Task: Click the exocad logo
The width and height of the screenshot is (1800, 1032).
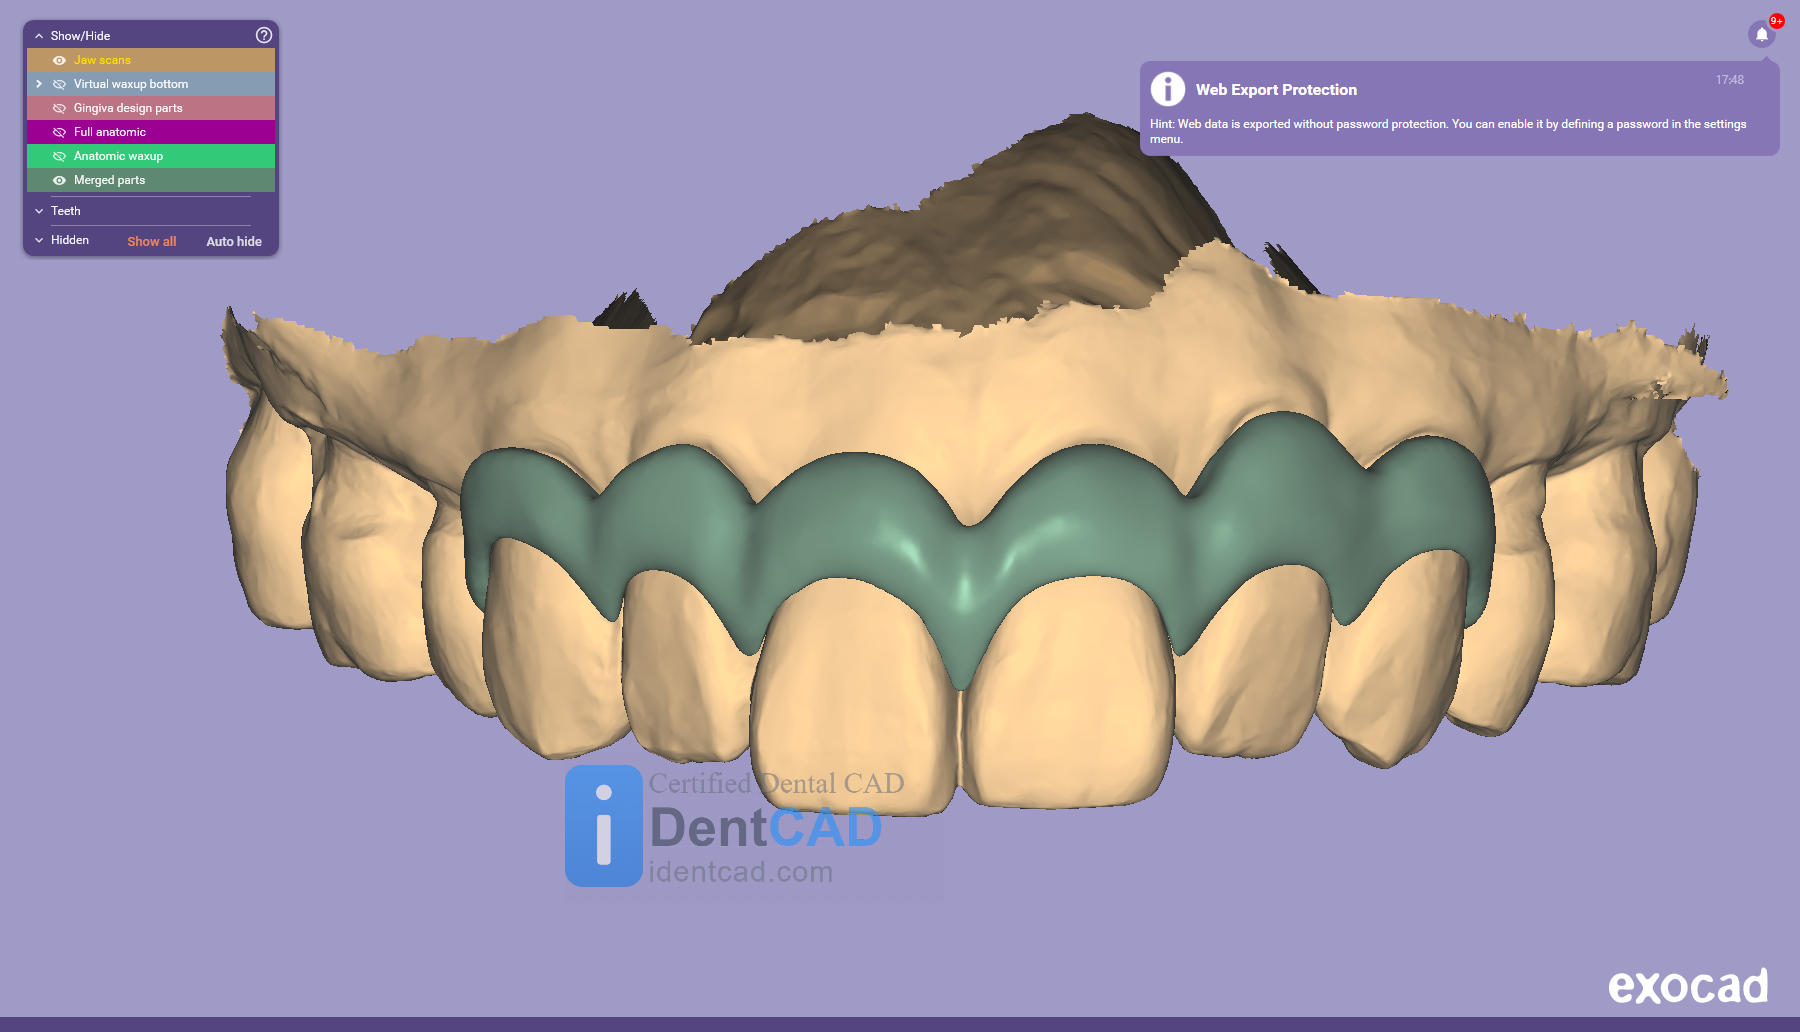Action: 1687,986
